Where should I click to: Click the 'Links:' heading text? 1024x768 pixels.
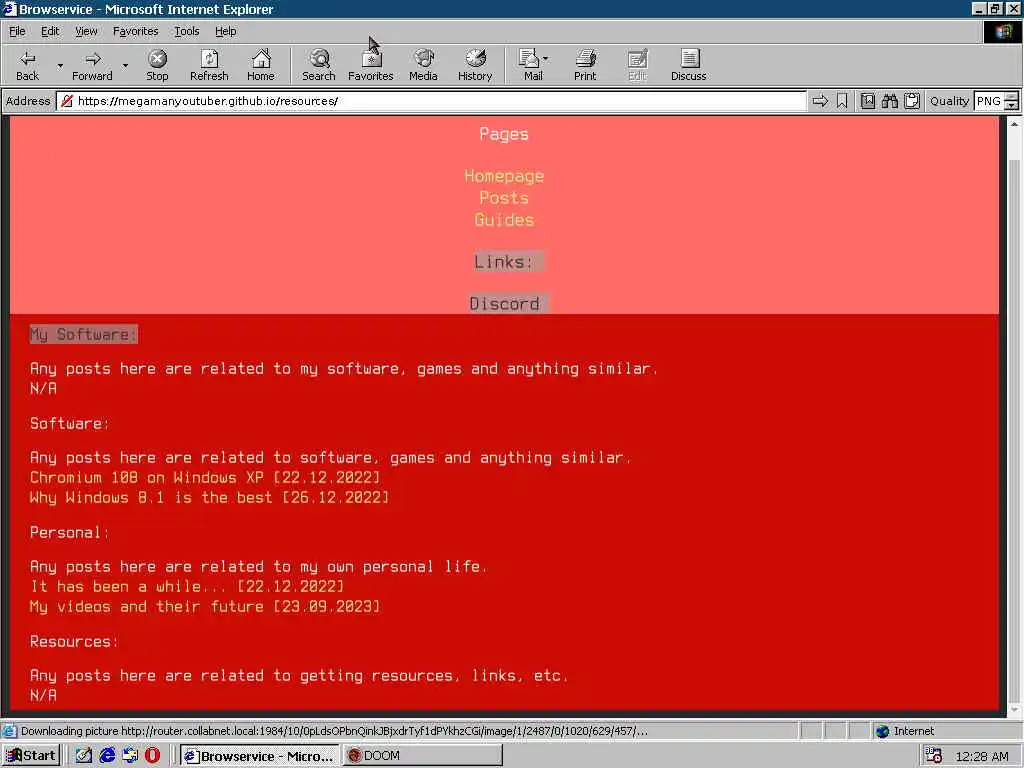(504, 262)
